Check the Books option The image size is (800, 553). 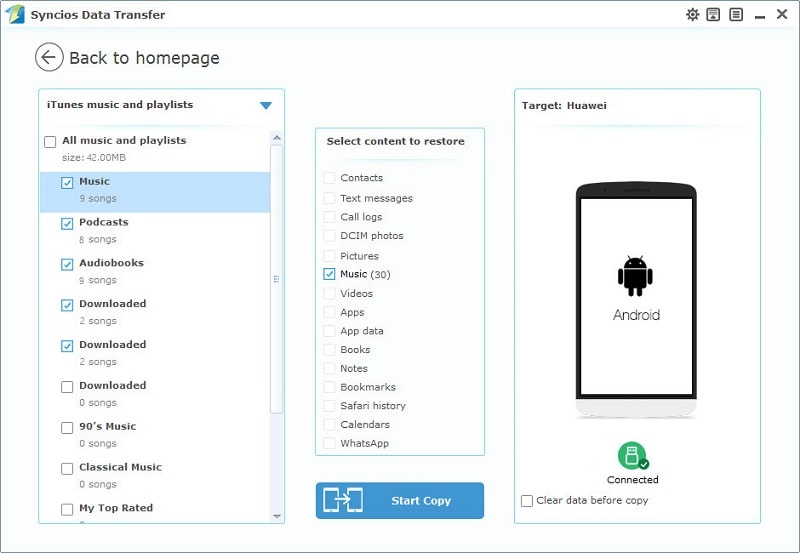329,349
